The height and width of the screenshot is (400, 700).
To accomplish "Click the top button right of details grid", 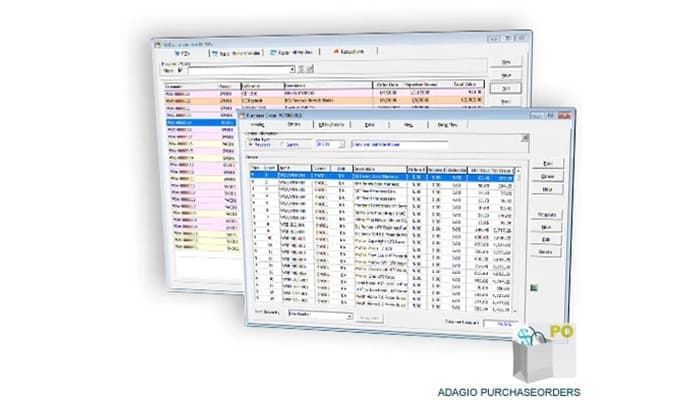I will pyautogui.click(x=548, y=164).
